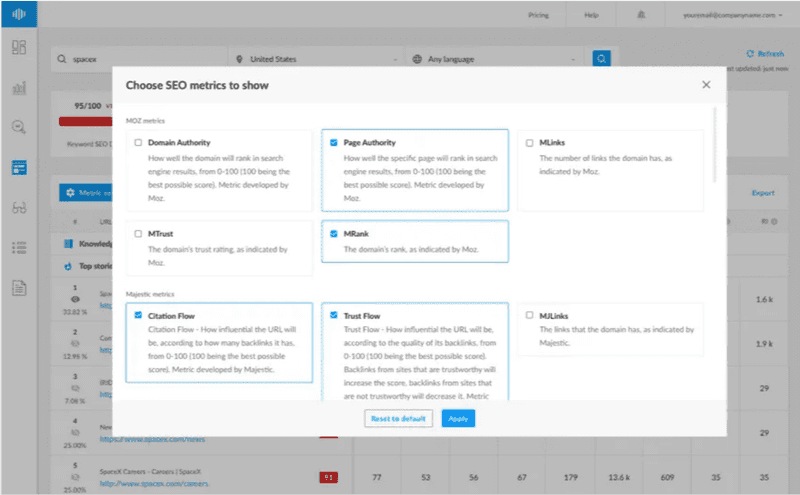The image size is (800, 495).
Task: Uncheck the Page Authority checkbox
Action: tap(334, 142)
